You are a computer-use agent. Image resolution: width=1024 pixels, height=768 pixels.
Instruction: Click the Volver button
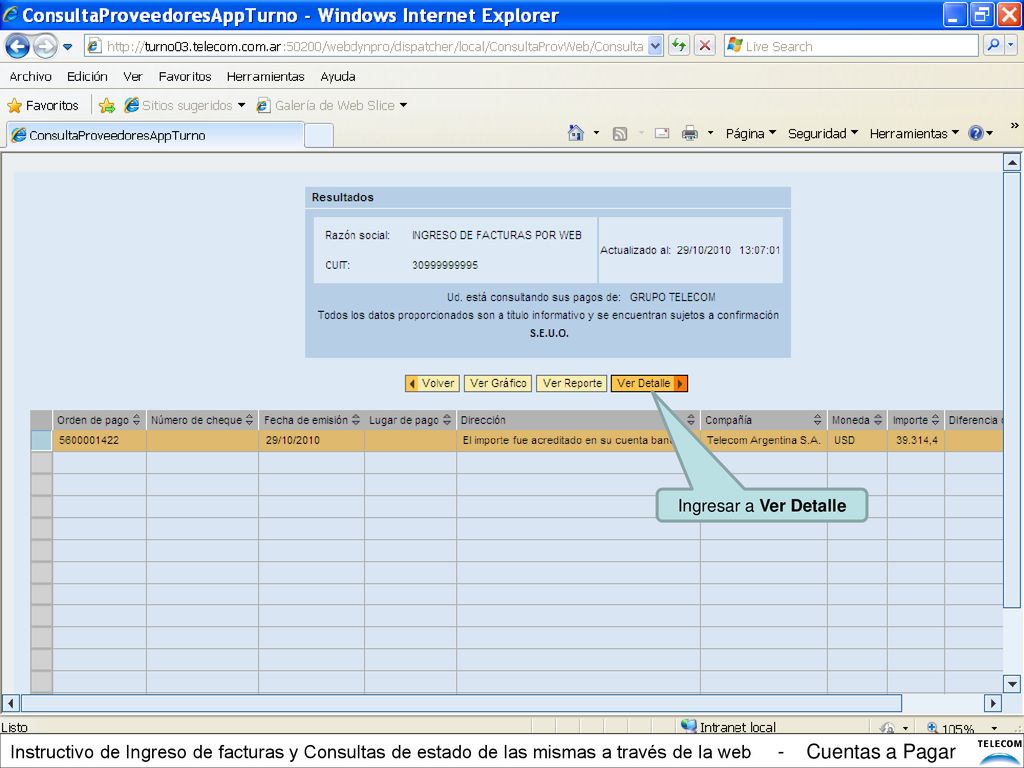tap(432, 383)
